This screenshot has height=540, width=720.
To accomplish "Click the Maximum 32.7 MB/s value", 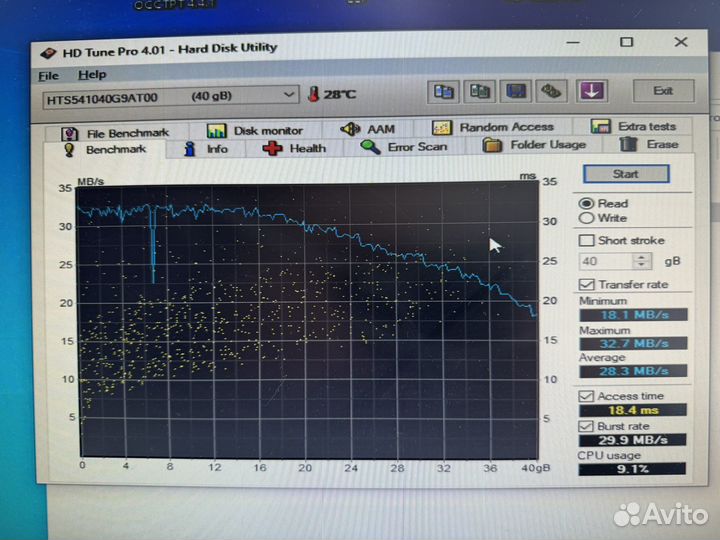I will [633, 343].
